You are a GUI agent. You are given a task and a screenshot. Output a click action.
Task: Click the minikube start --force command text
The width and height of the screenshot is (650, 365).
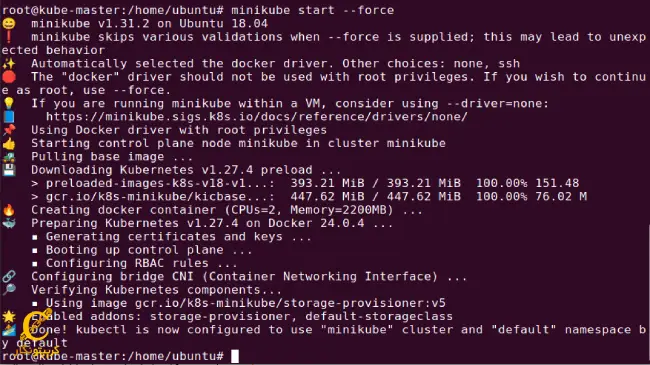click(313, 10)
